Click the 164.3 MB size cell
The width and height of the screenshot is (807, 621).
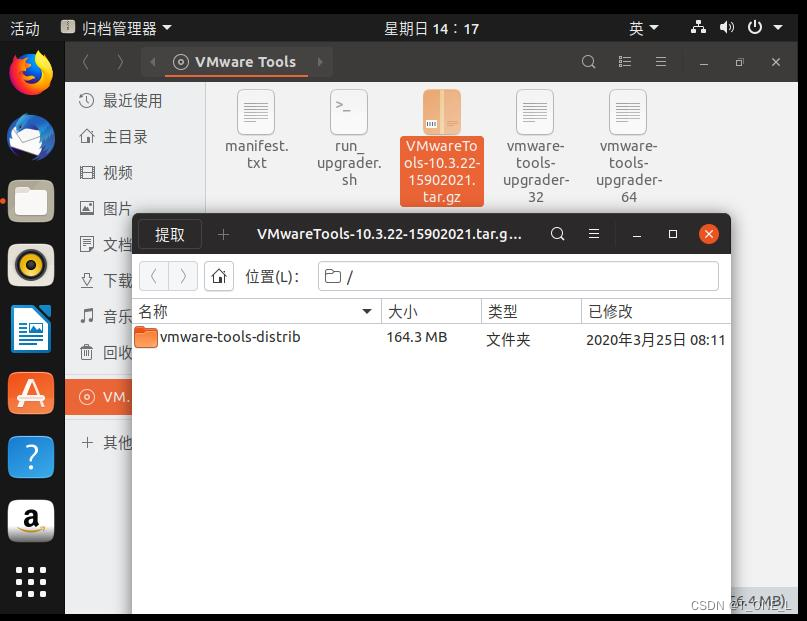pos(416,338)
